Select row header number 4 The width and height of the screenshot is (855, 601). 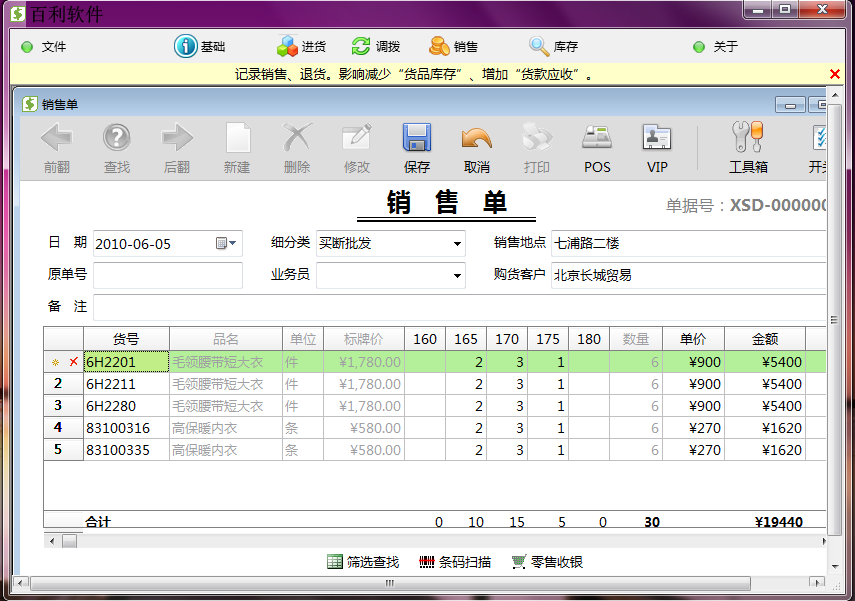(63, 428)
